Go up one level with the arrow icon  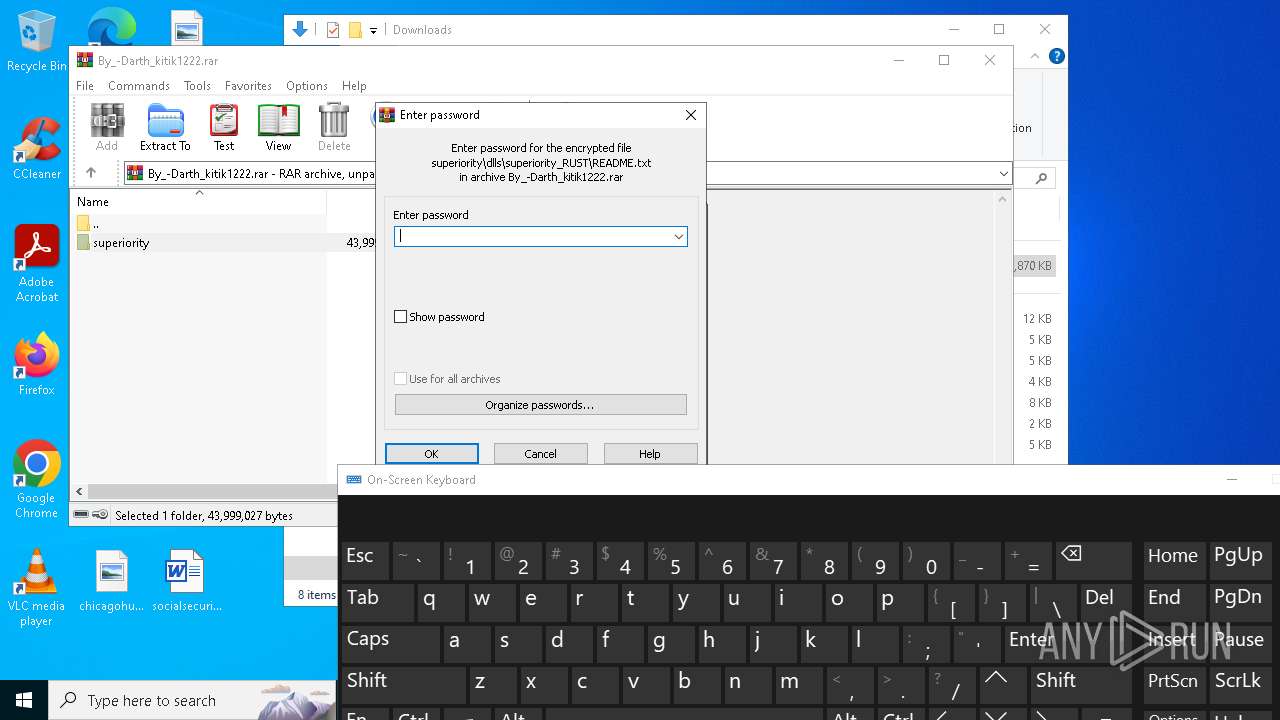[x=91, y=173]
